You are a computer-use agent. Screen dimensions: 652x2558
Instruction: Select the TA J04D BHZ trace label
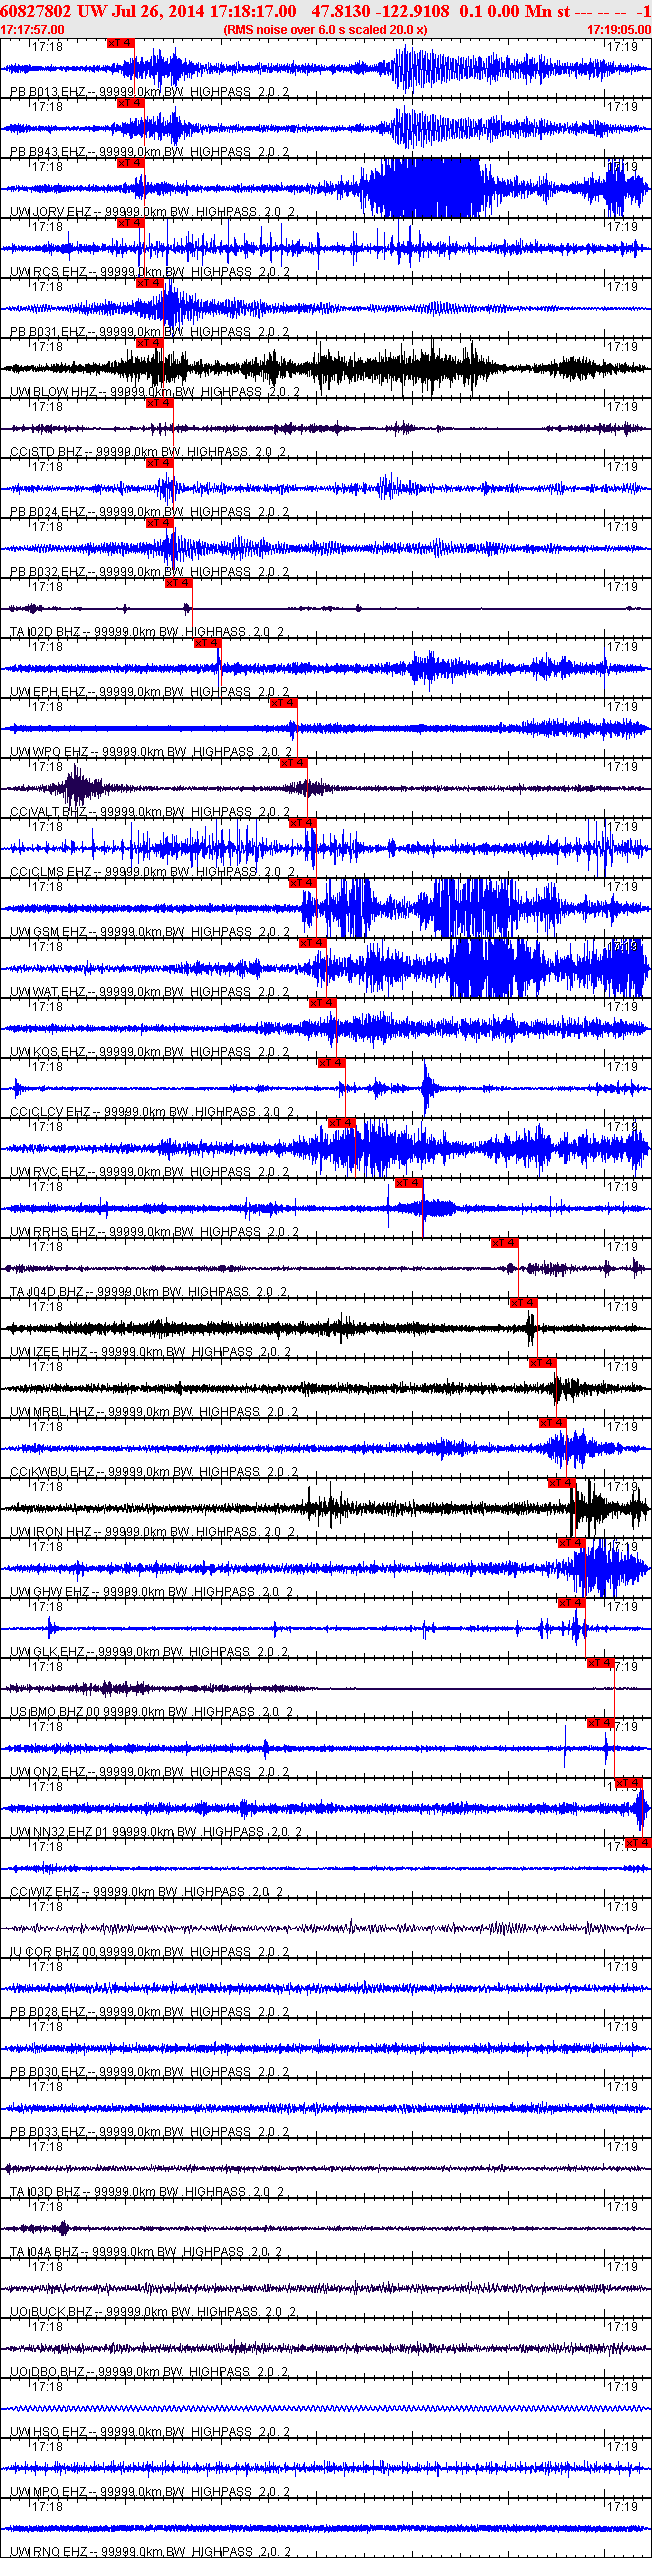148,1292
